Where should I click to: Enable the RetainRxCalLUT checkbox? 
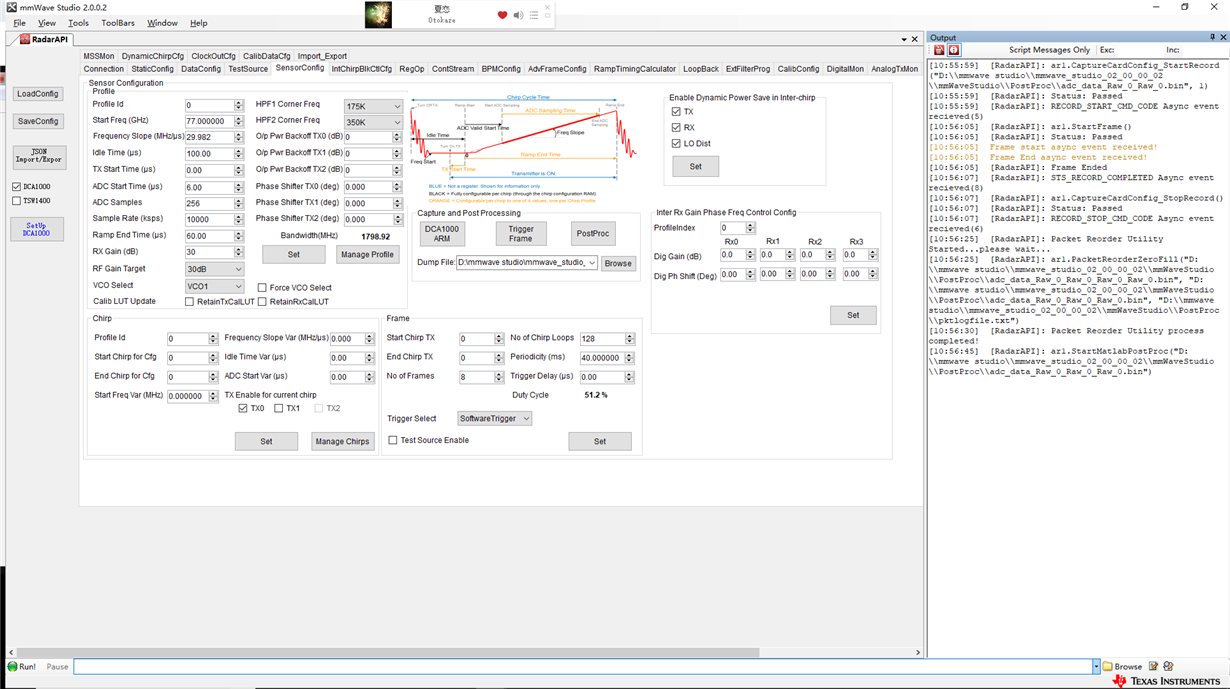point(262,302)
